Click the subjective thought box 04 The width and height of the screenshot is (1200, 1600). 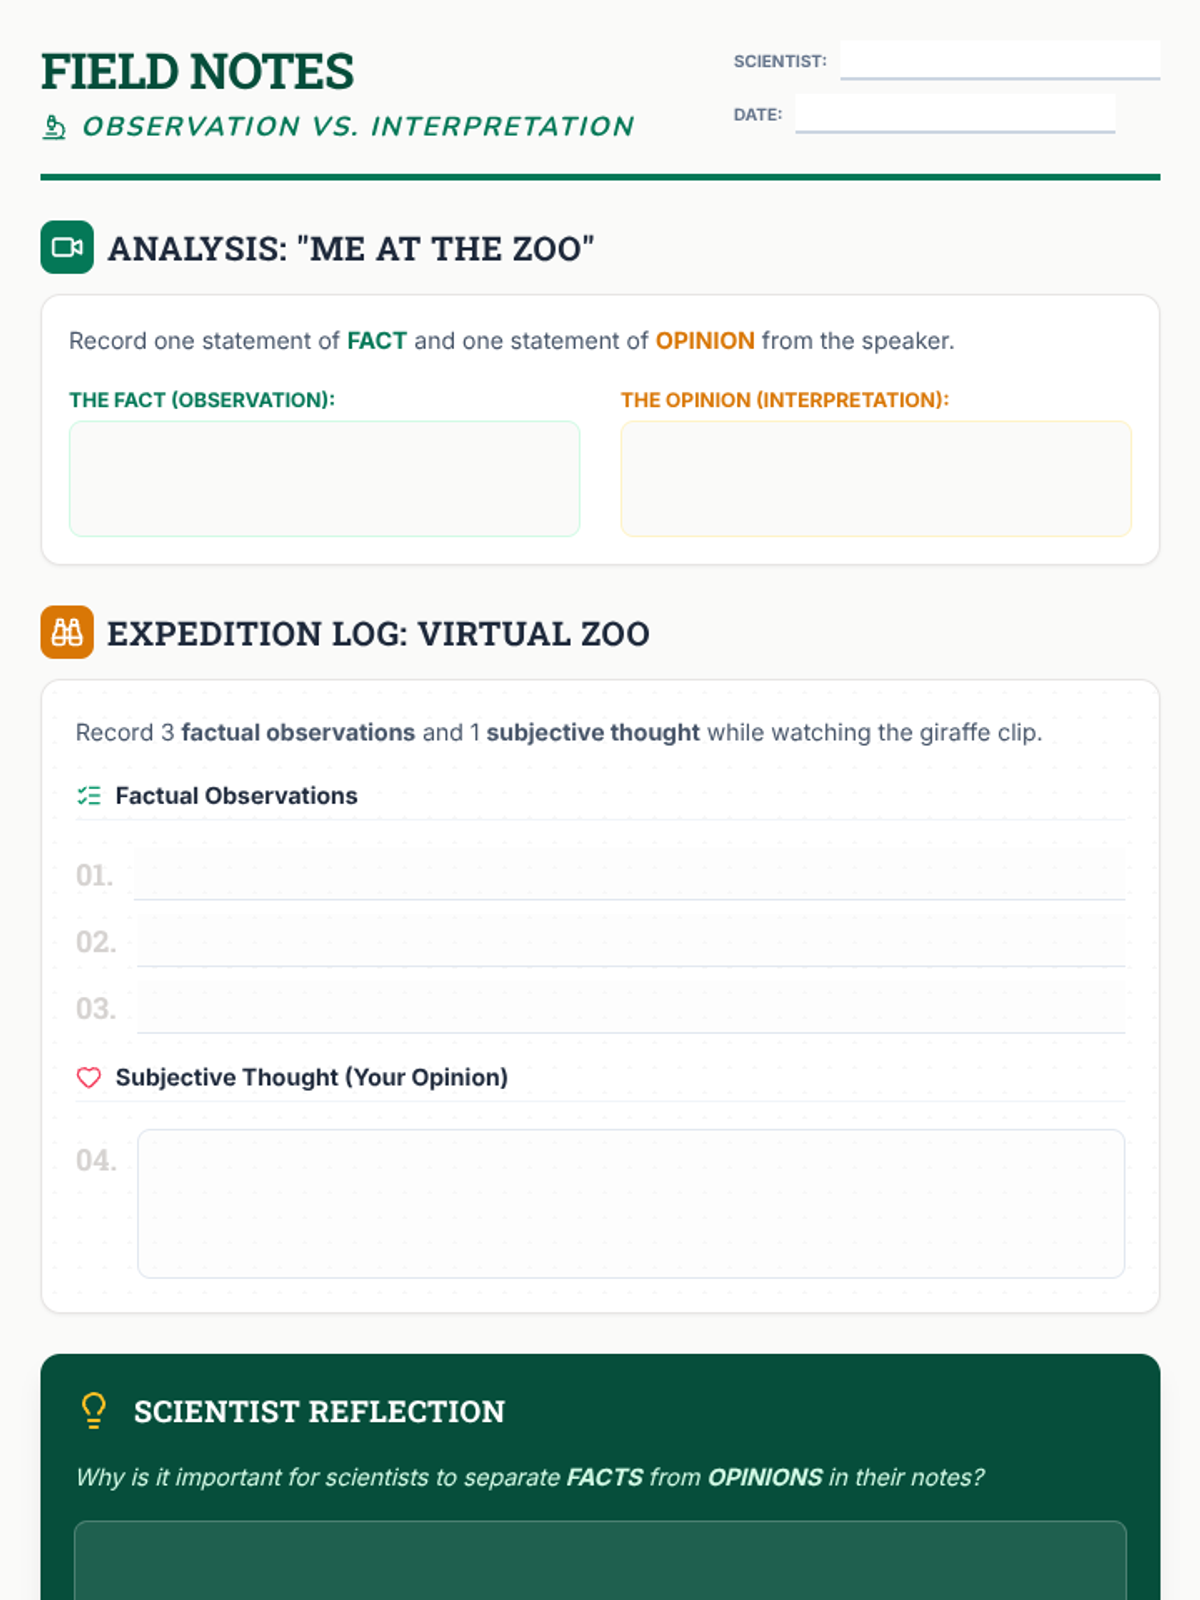tap(630, 1203)
